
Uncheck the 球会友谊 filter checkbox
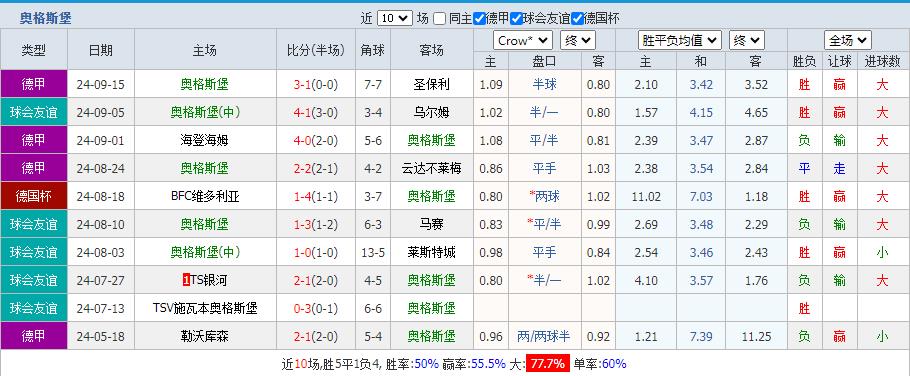(x=516, y=19)
